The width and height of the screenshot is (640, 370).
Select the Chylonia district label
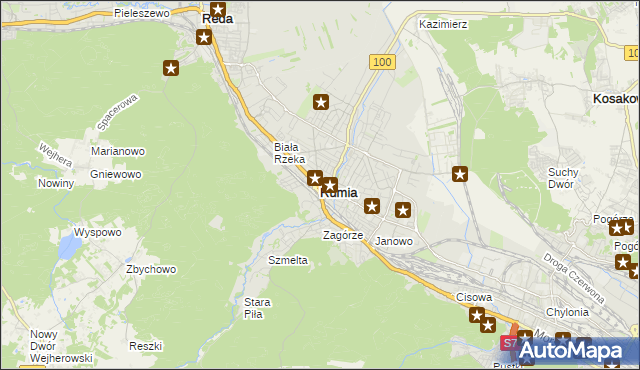point(567,312)
